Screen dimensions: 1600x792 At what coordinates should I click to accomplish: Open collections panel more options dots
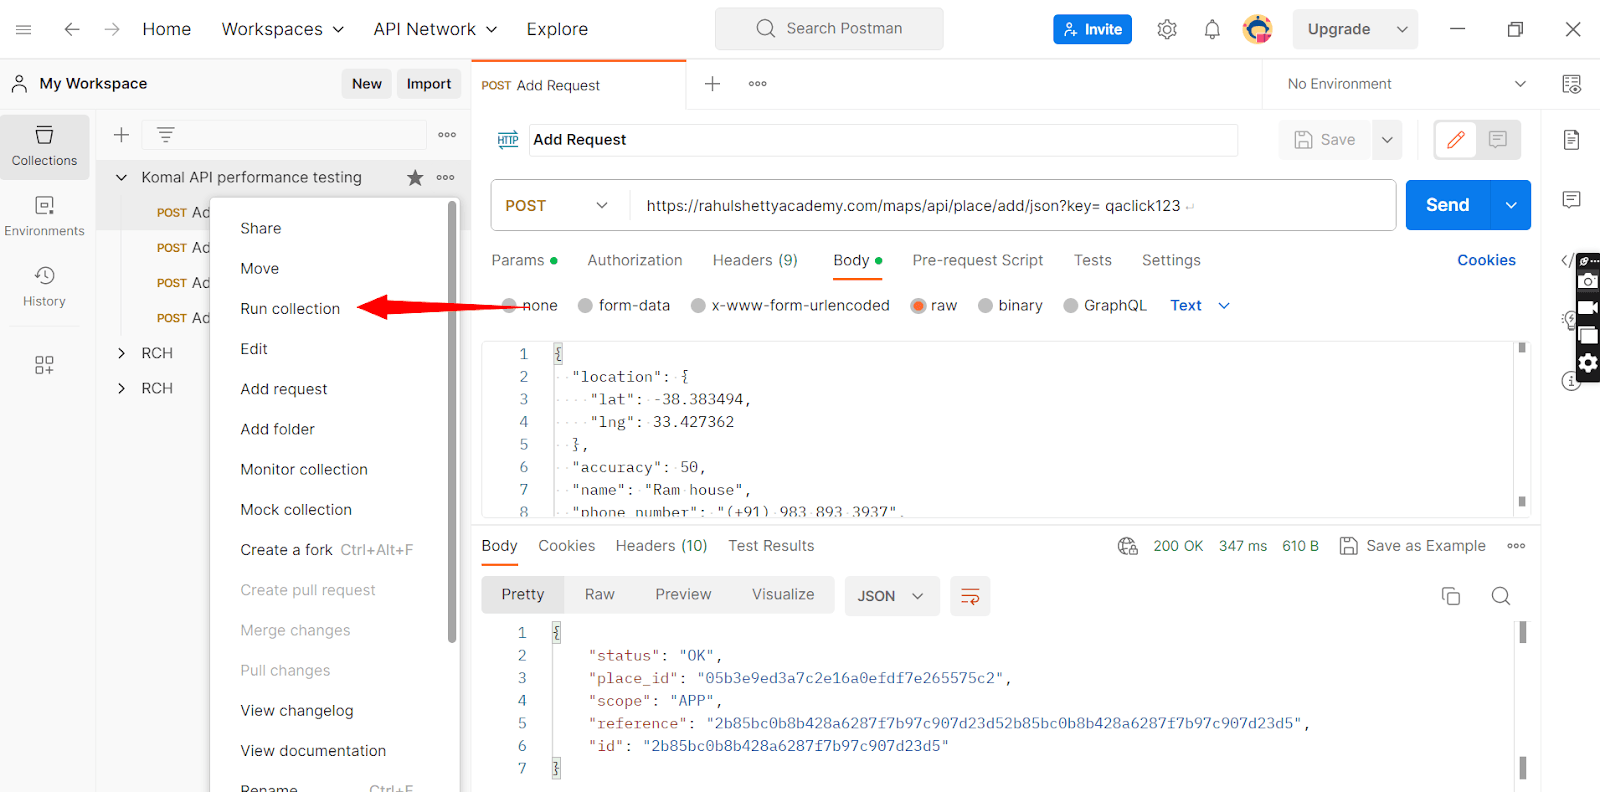(447, 135)
